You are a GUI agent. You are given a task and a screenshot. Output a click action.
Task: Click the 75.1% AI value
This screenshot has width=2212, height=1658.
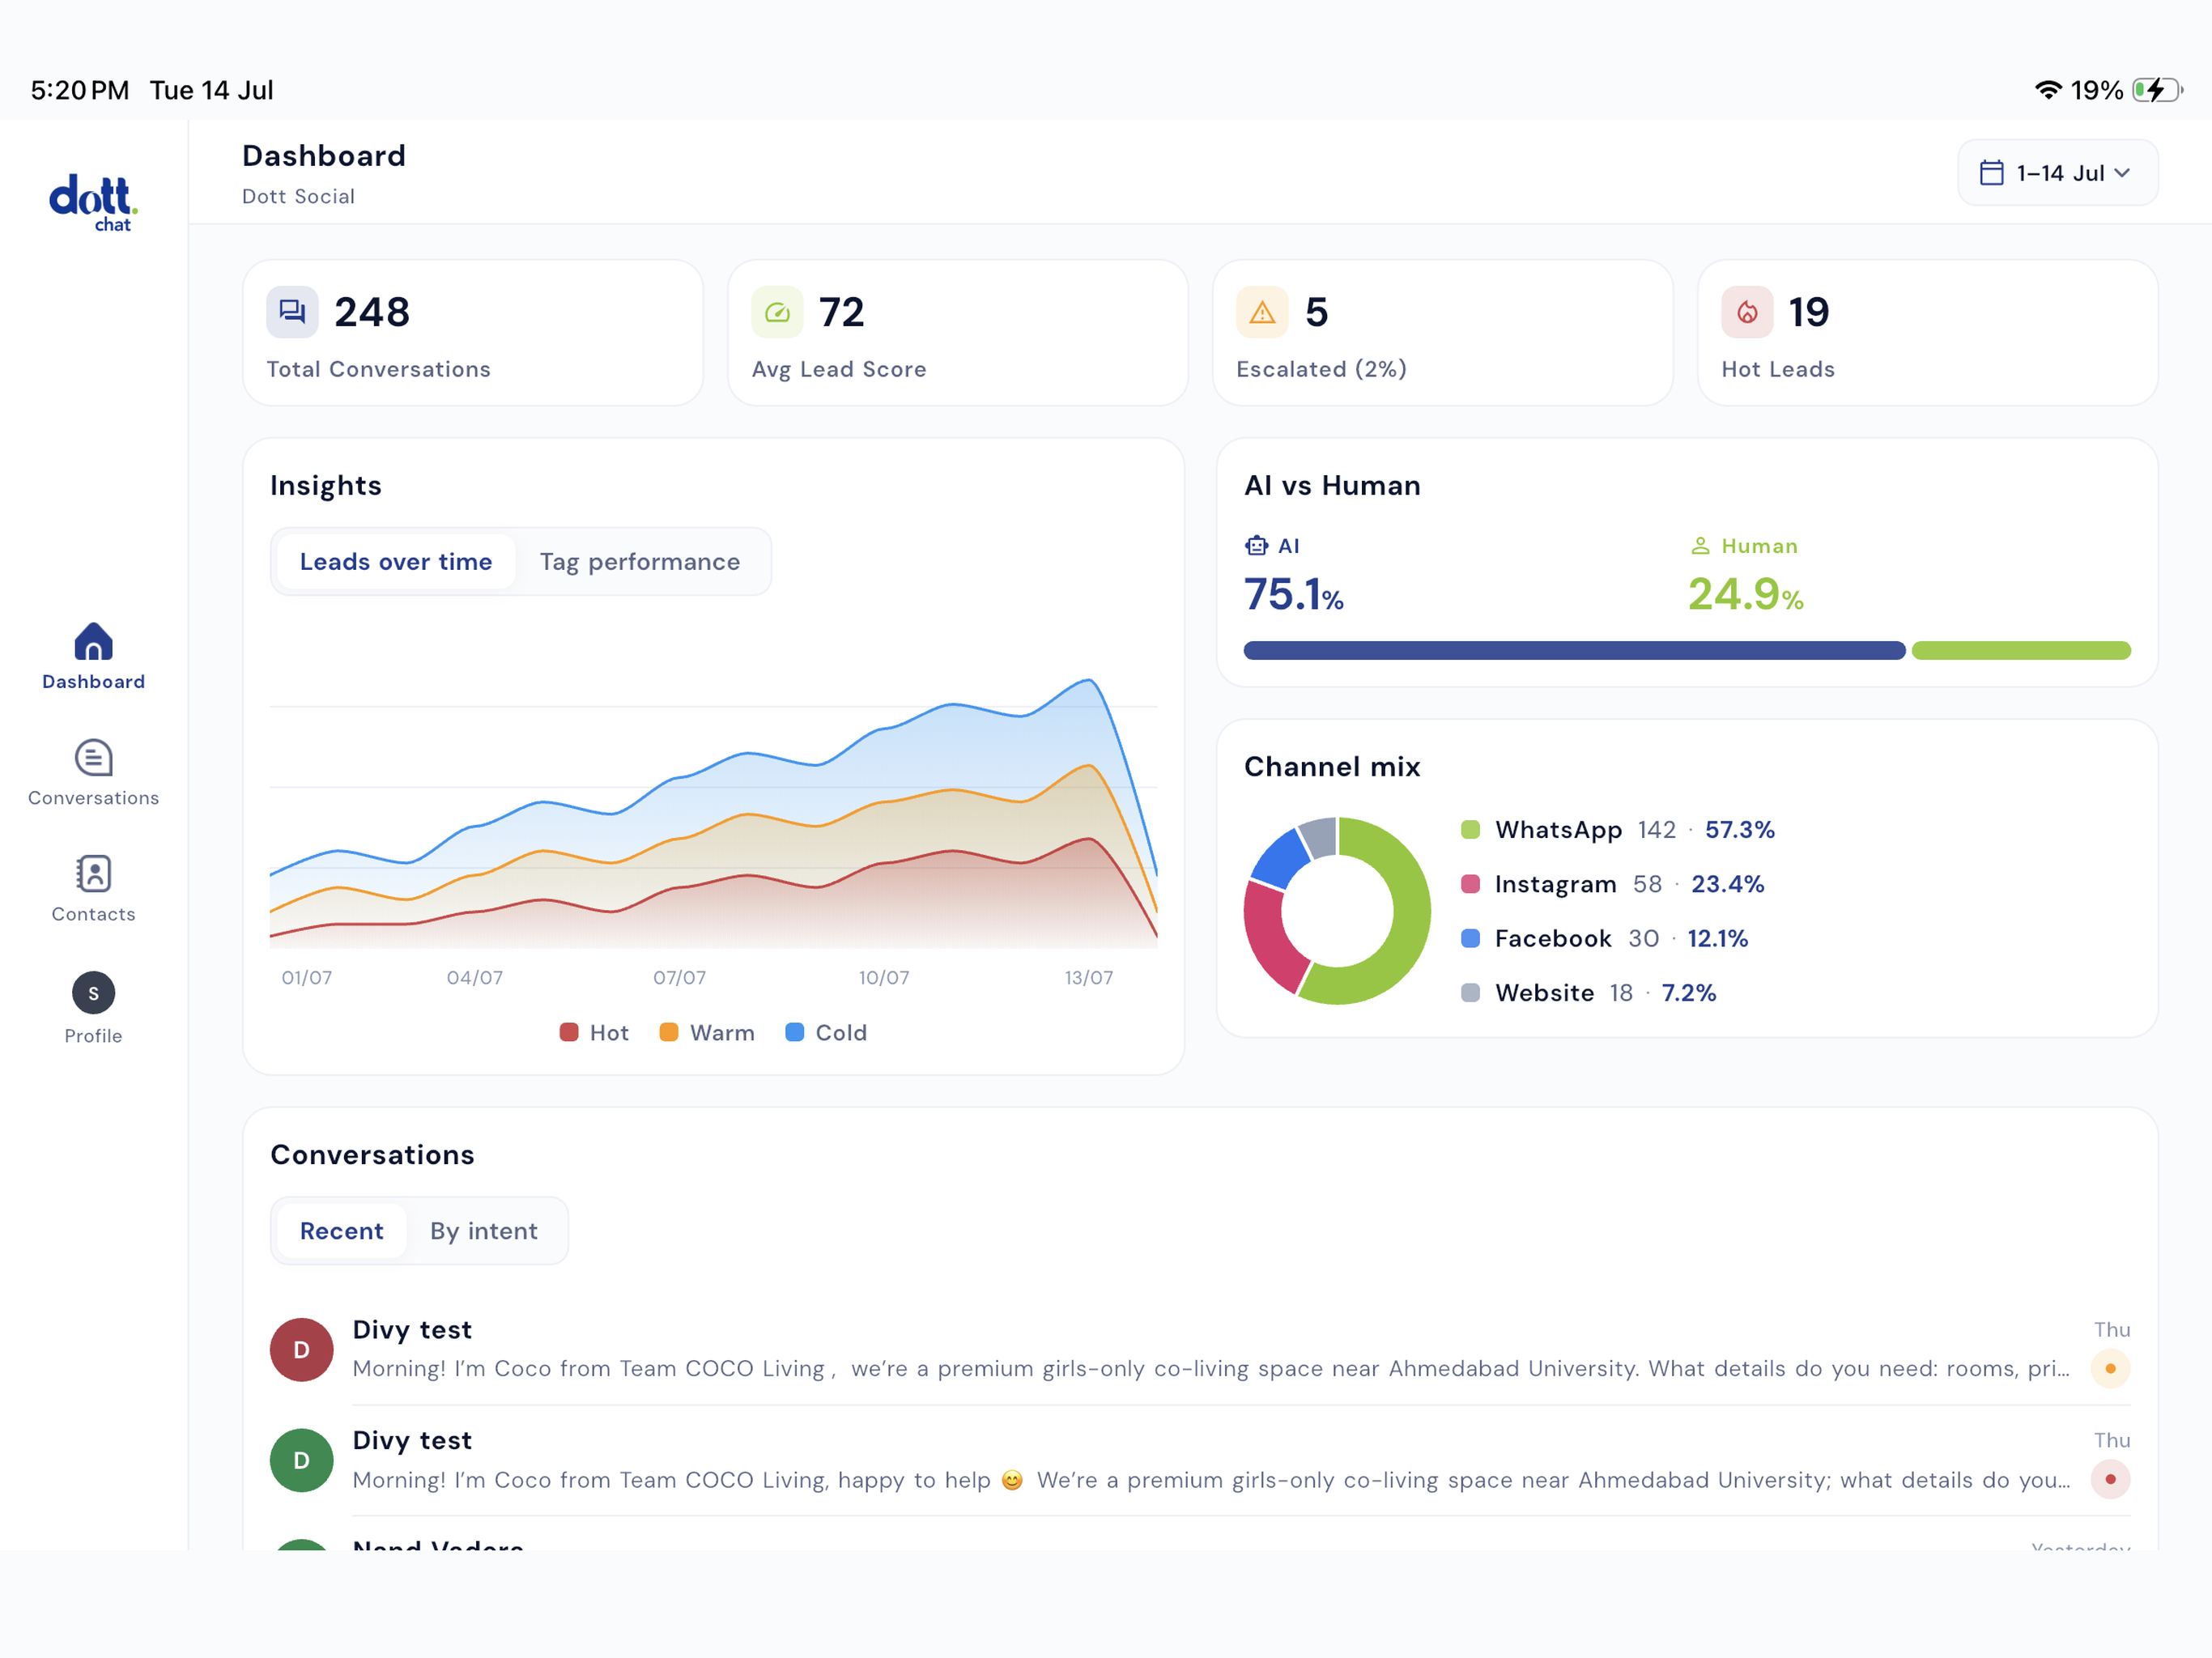(1293, 595)
